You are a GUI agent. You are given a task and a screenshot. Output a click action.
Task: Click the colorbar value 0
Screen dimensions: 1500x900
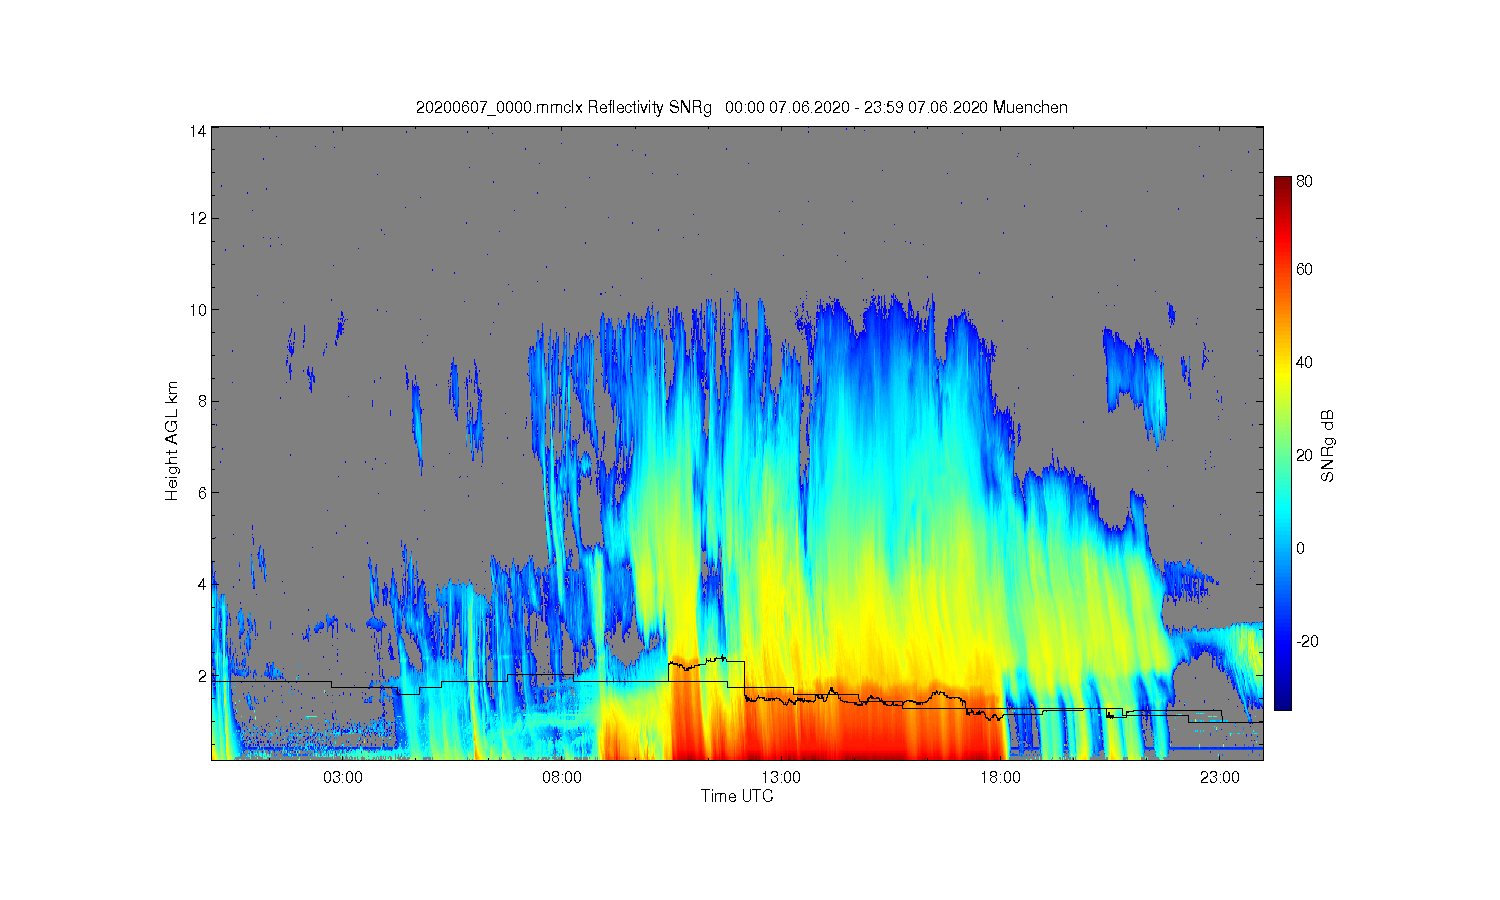coord(1300,548)
